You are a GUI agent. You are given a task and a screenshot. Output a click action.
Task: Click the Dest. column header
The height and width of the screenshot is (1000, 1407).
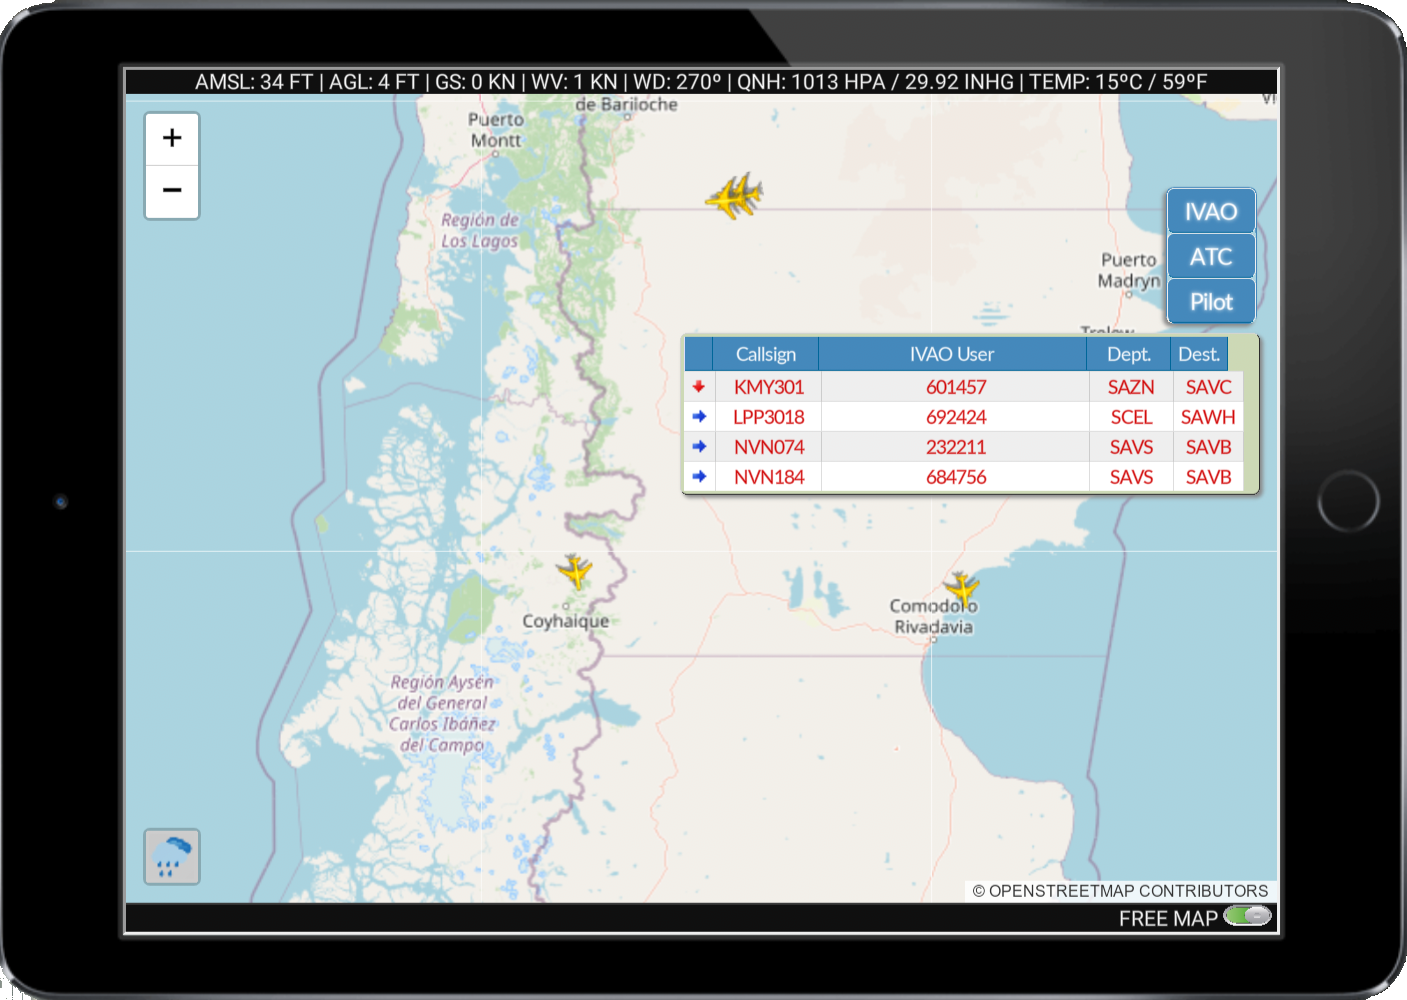(x=1199, y=354)
